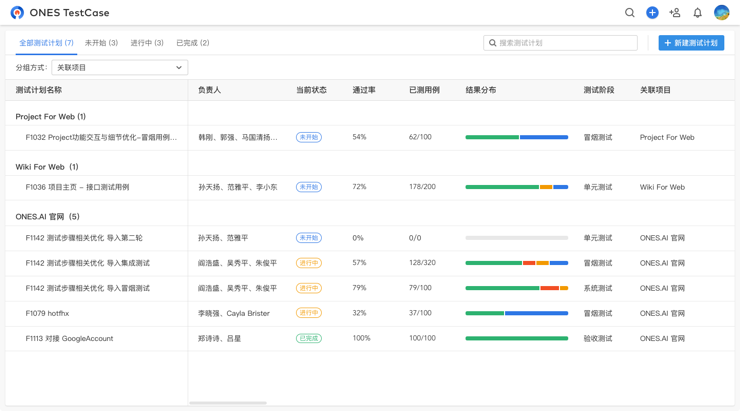Click the 已完成 status badge on F1113
The height and width of the screenshot is (411, 740).
click(308, 338)
